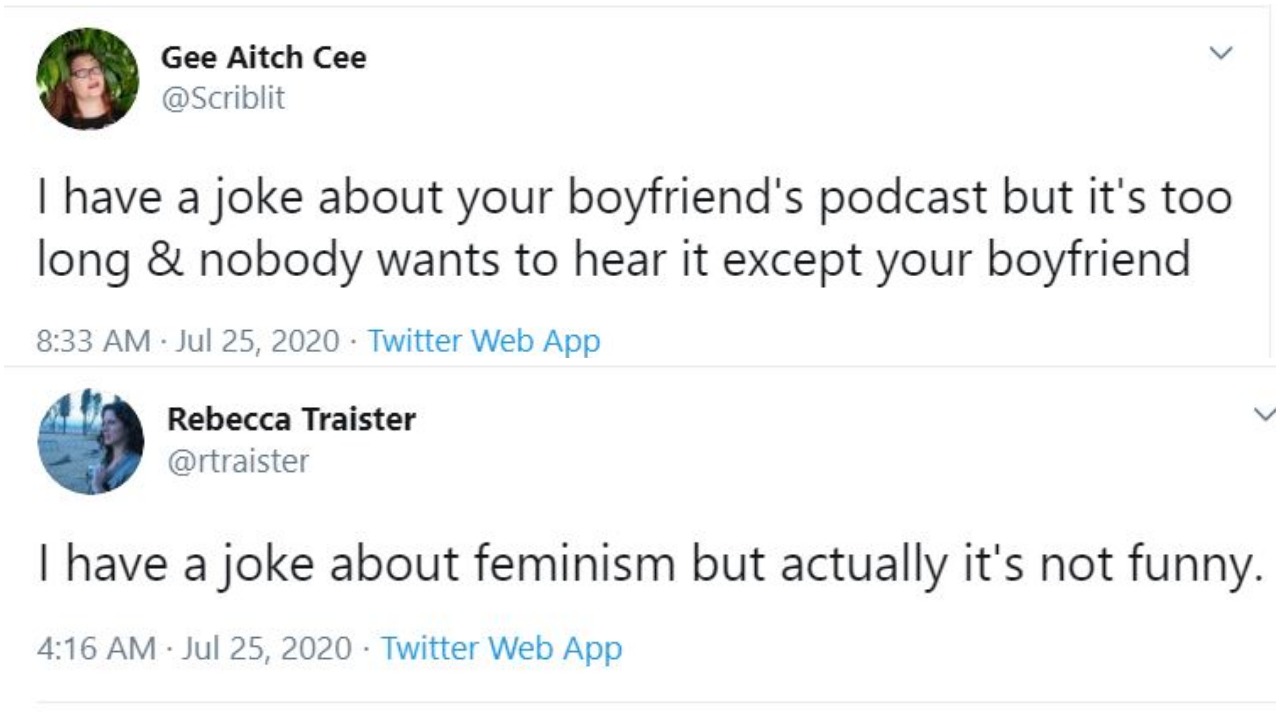The image size is (1280, 720).
Task: Visit the @rtraister handle
Action: point(237,461)
